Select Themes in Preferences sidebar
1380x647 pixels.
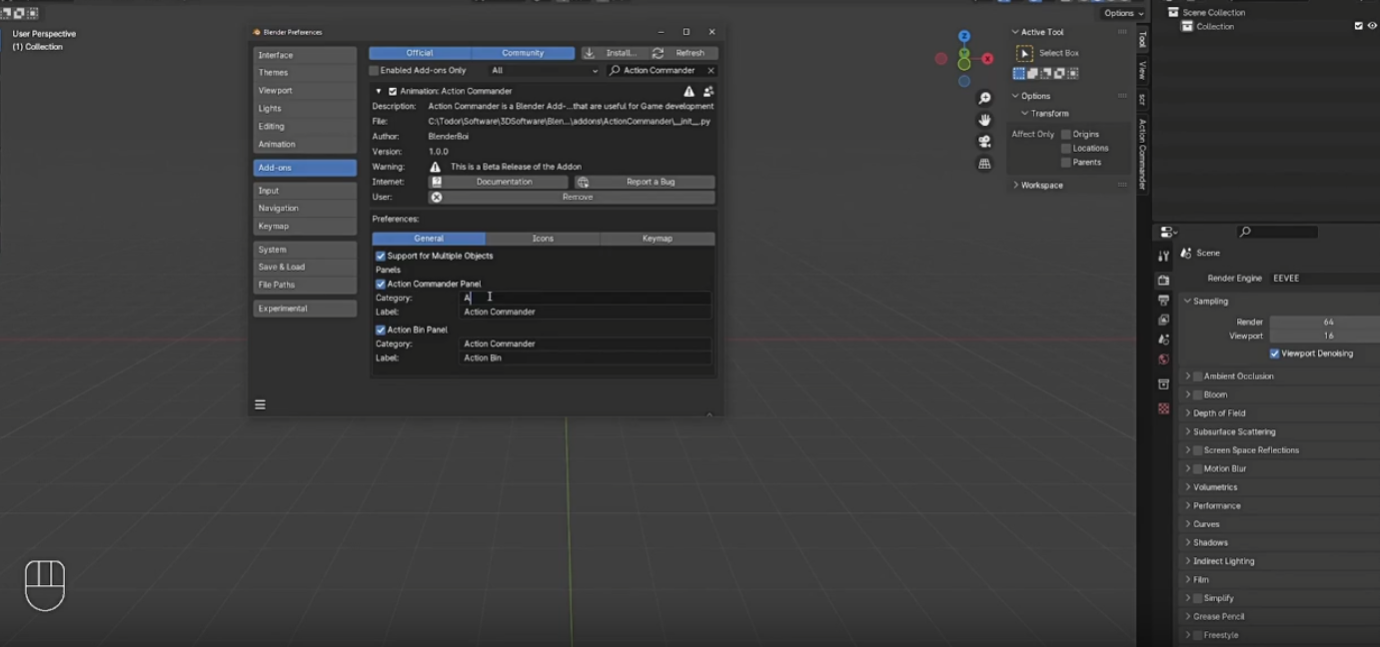click(304, 73)
